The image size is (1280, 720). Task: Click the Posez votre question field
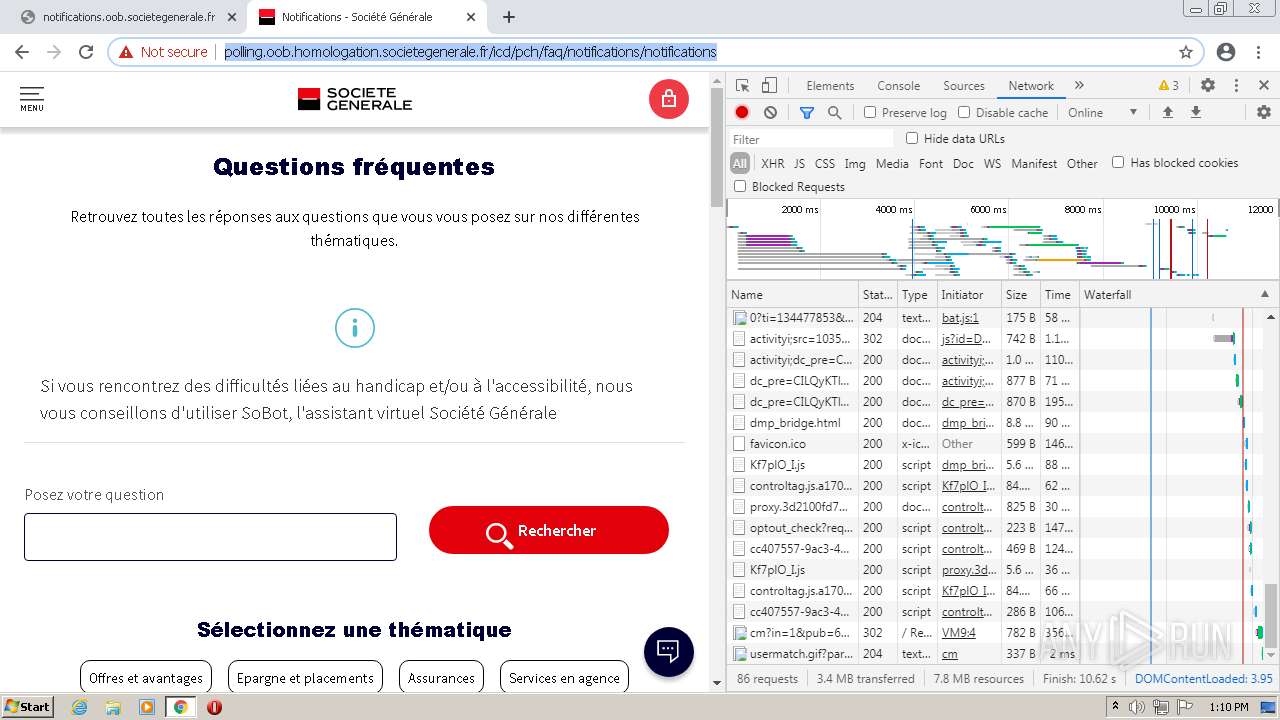(x=210, y=537)
